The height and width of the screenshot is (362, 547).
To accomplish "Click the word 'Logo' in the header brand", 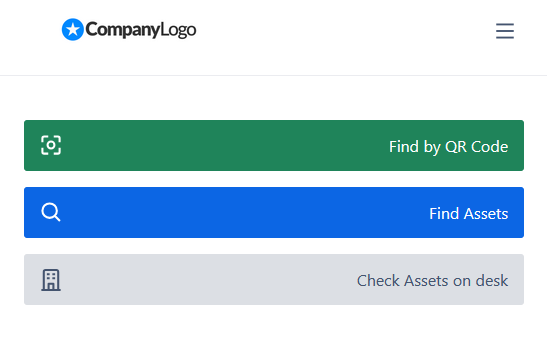I will [178, 30].
